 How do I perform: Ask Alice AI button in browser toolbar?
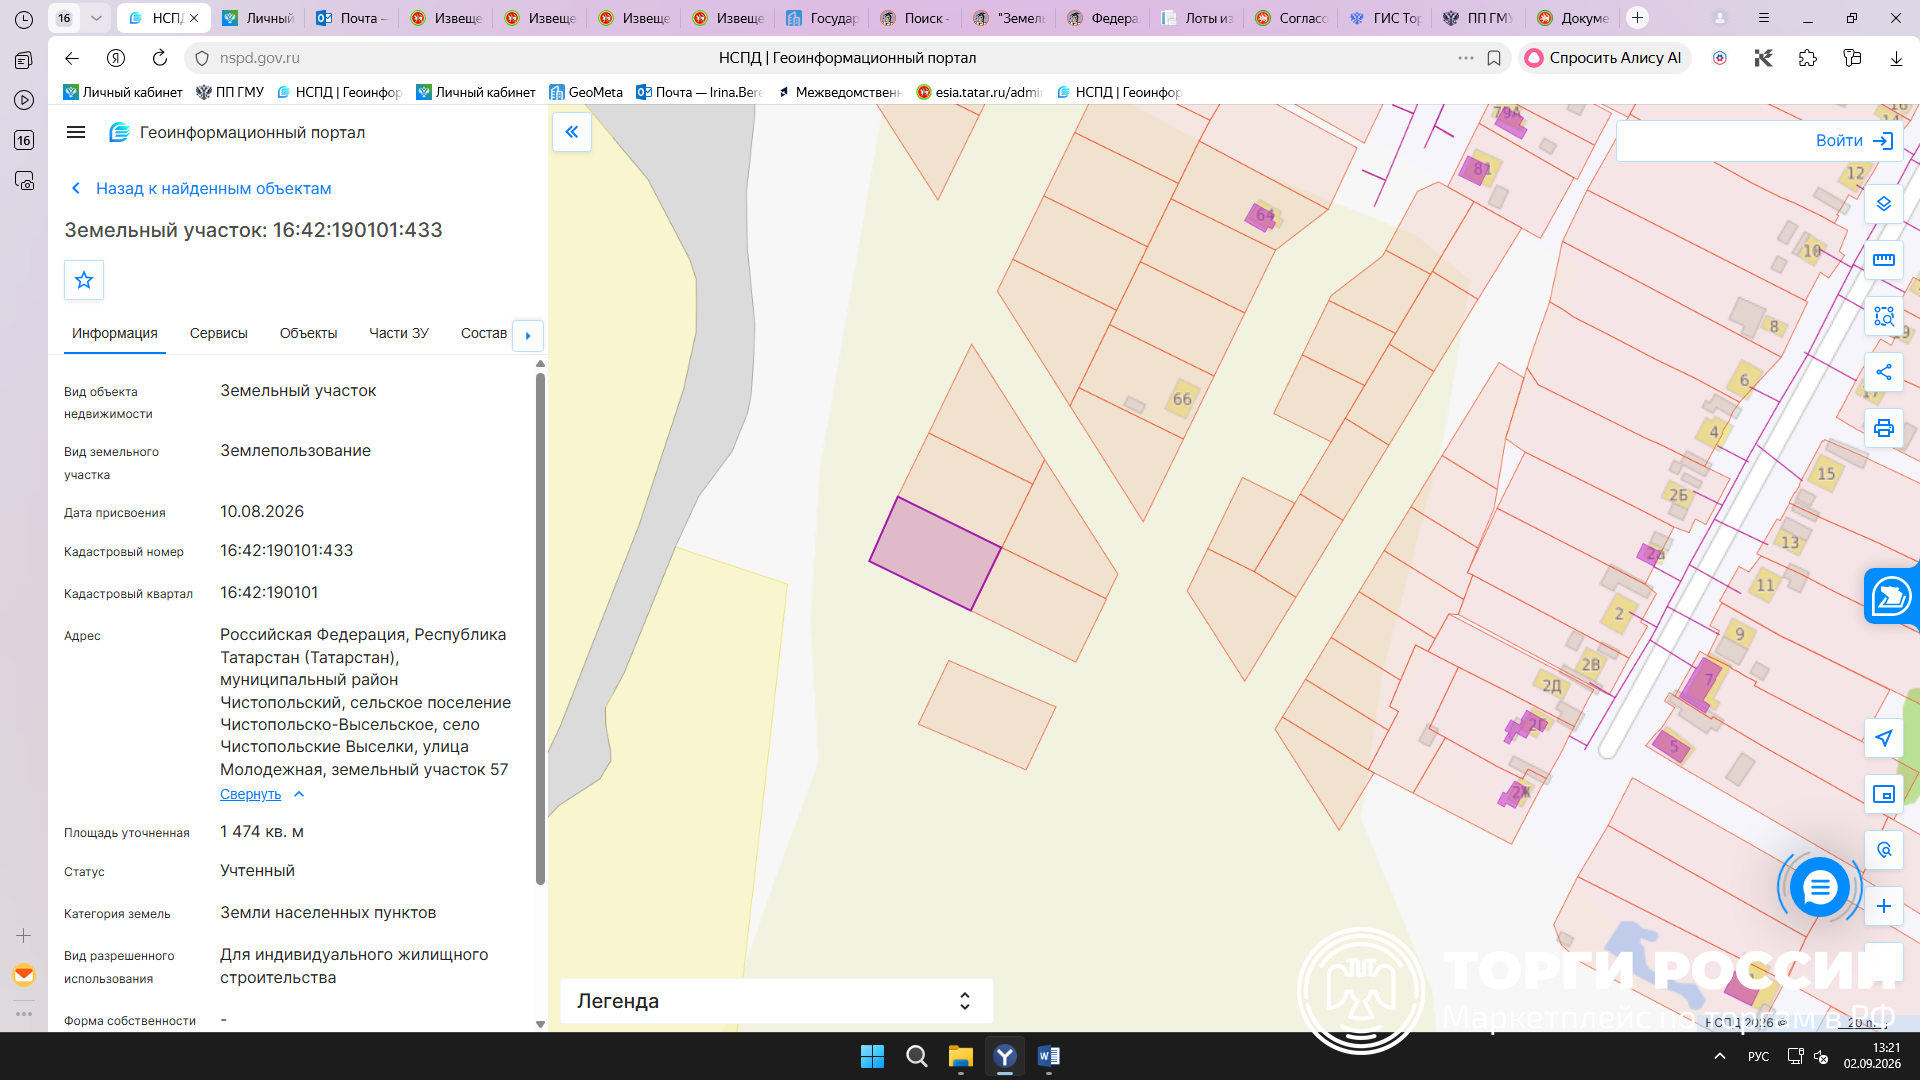point(1604,58)
